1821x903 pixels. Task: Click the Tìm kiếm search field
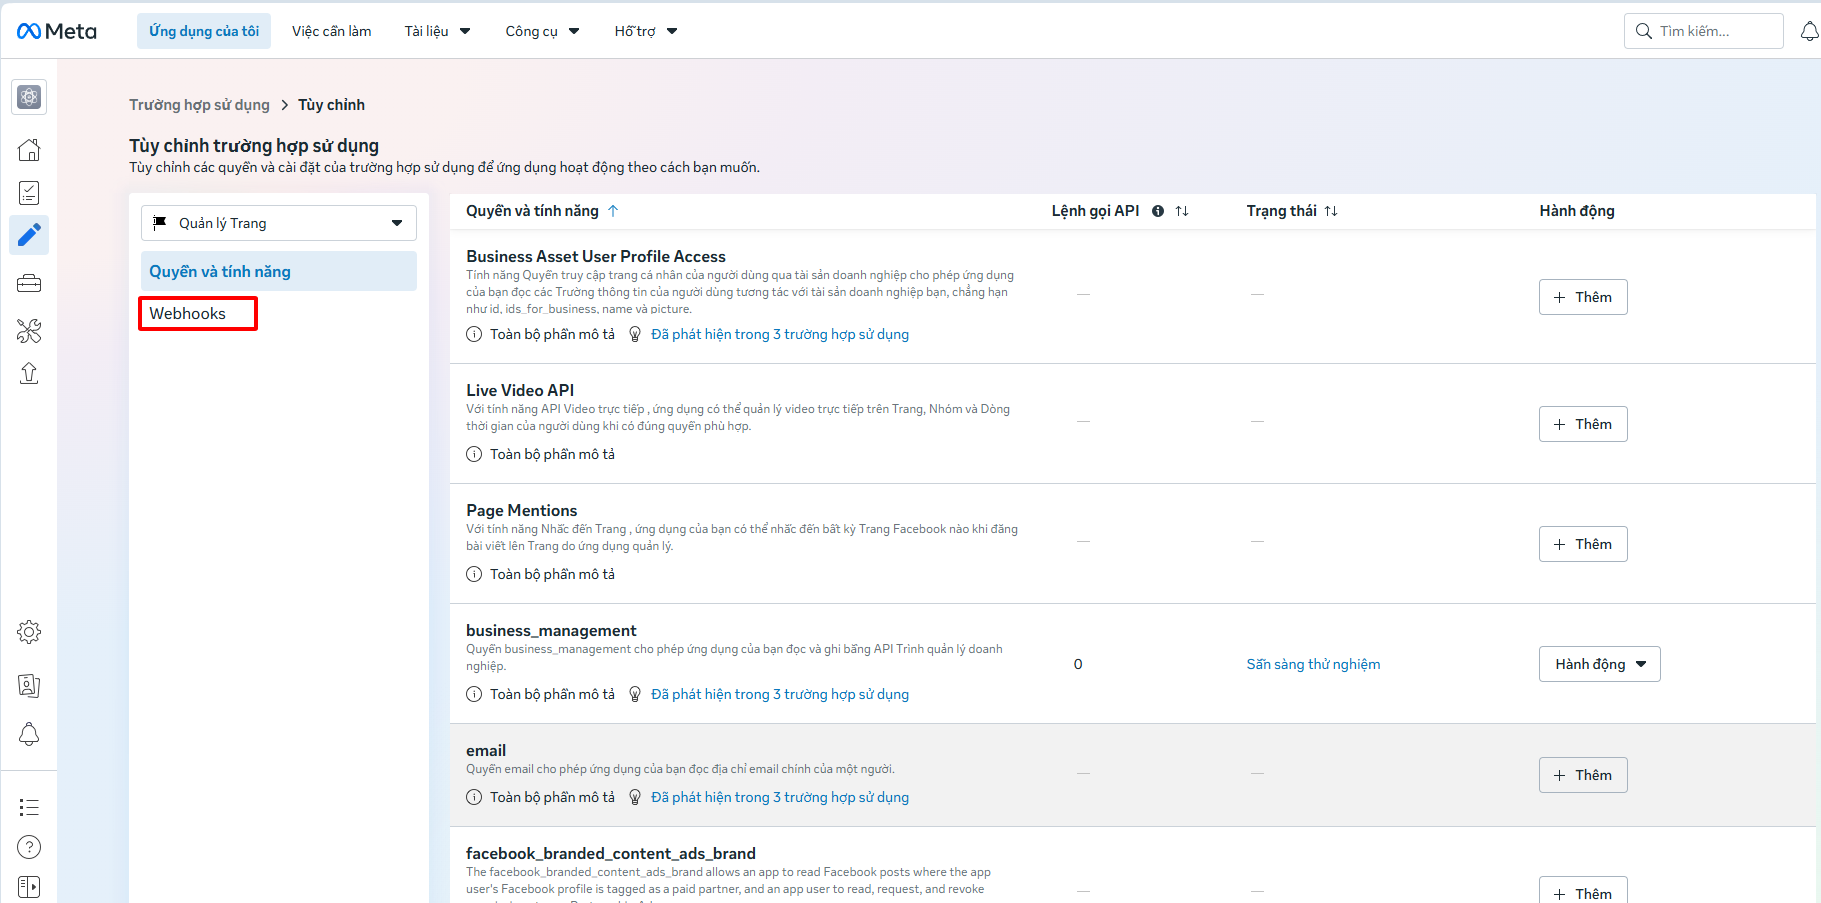point(1703,31)
